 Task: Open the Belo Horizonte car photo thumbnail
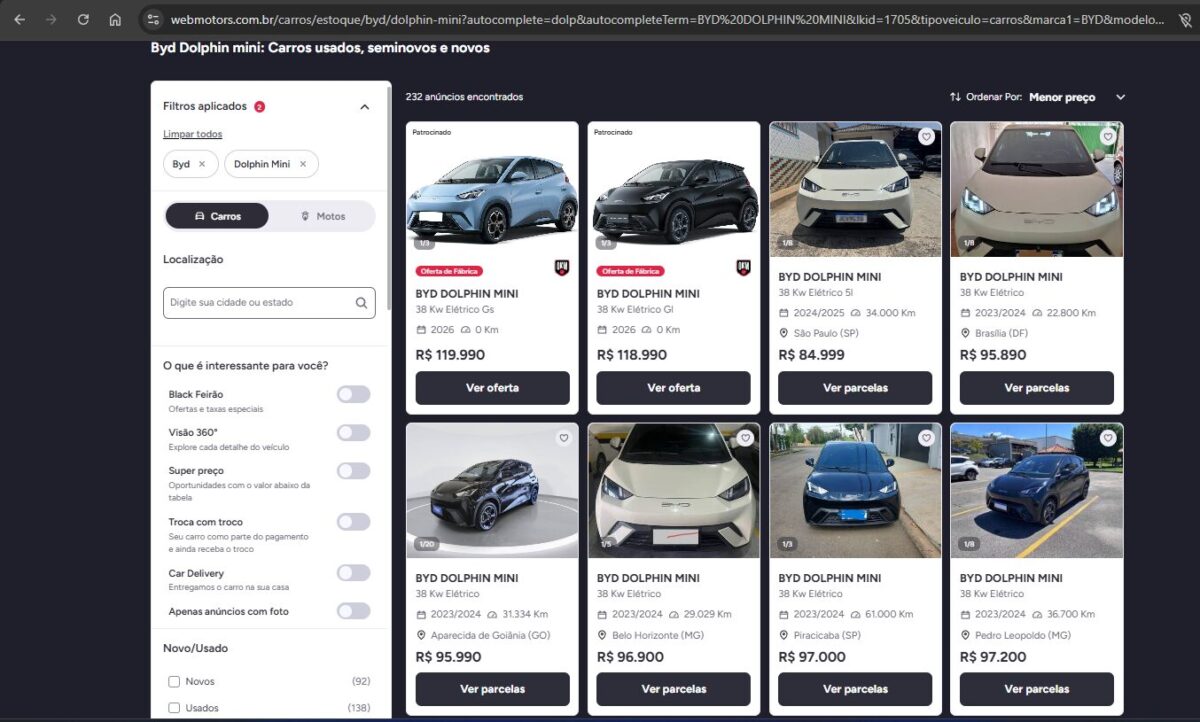click(674, 490)
